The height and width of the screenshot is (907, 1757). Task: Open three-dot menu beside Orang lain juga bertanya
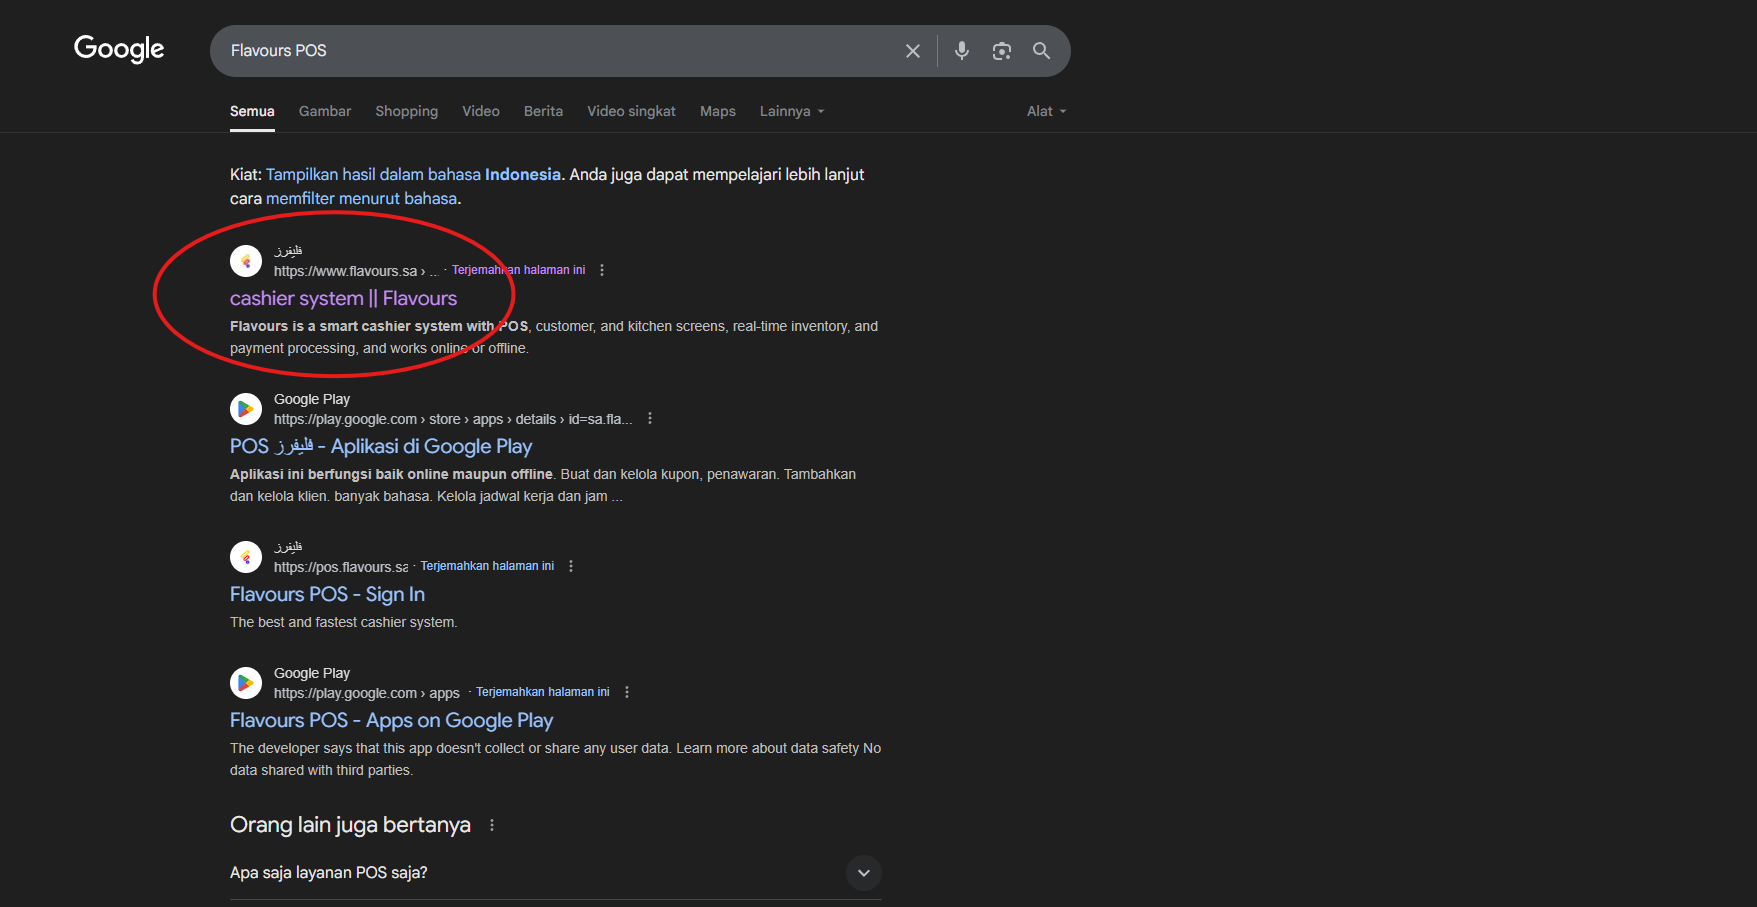(492, 825)
